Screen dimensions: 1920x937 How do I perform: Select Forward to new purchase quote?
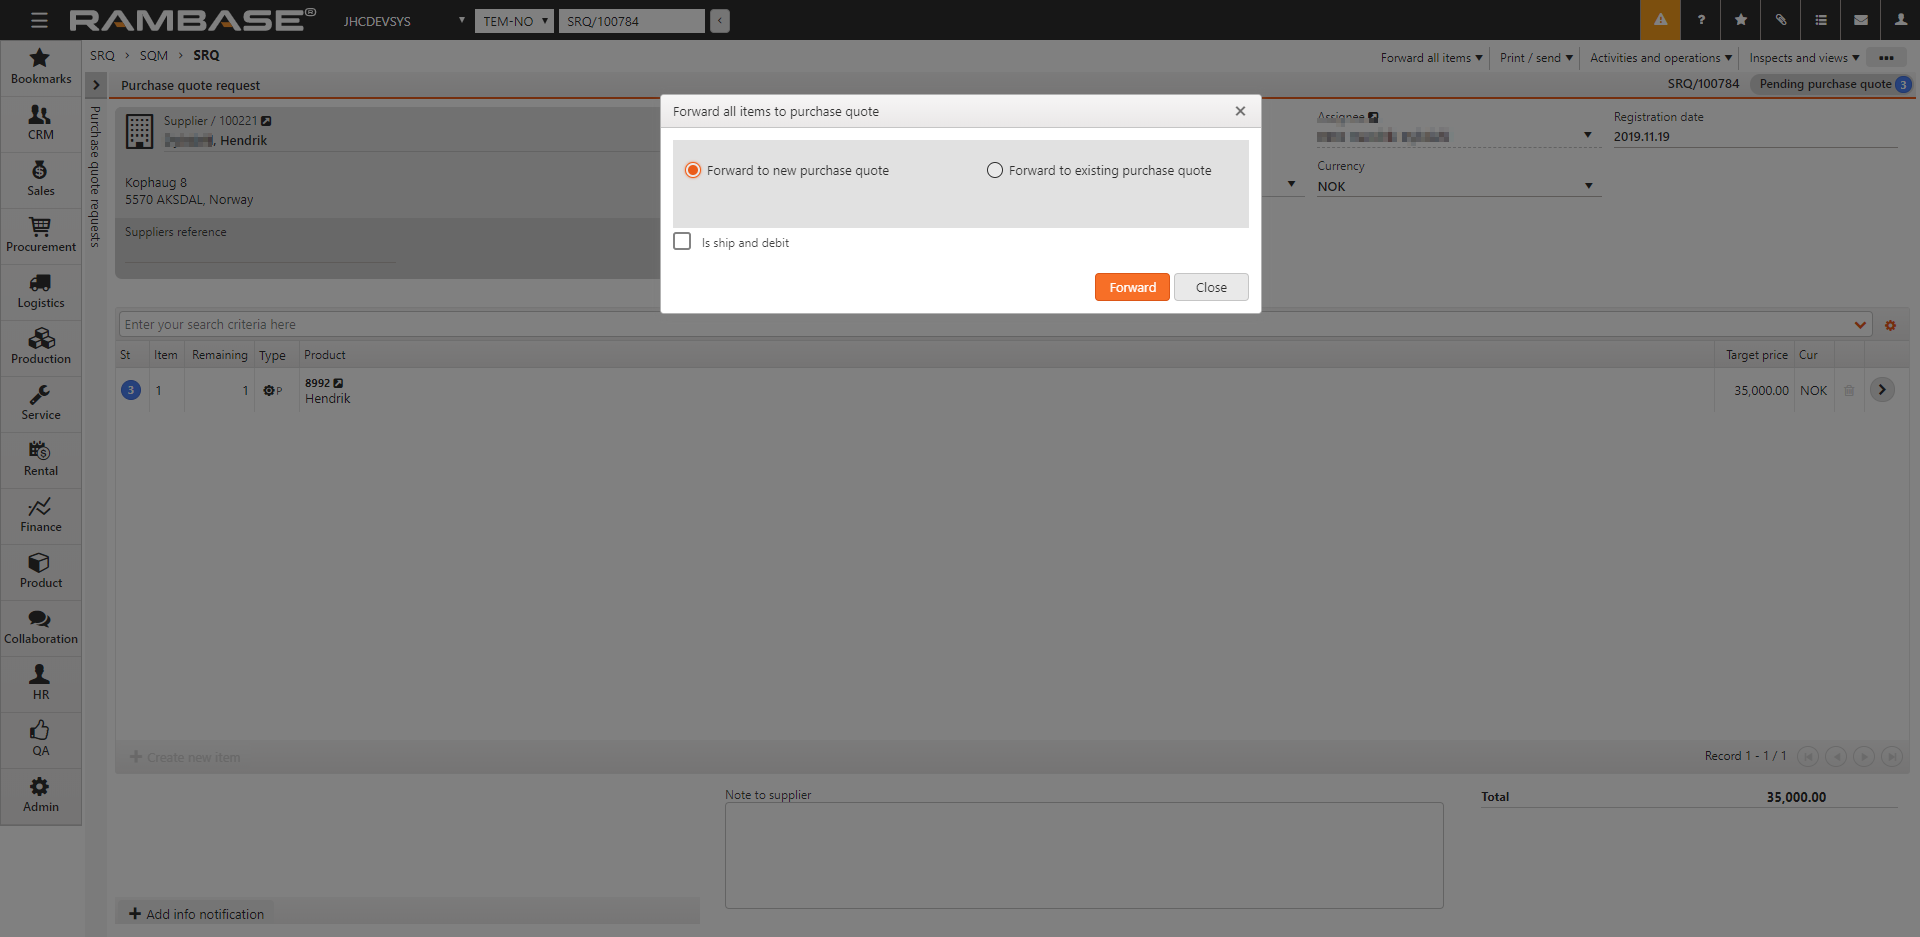tap(693, 171)
